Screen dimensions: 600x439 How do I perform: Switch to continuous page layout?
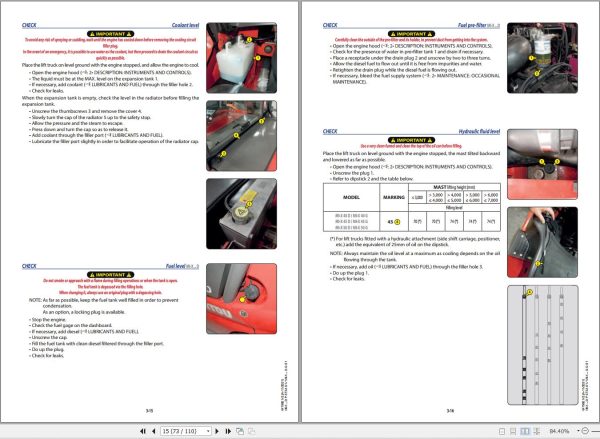coord(513,431)
